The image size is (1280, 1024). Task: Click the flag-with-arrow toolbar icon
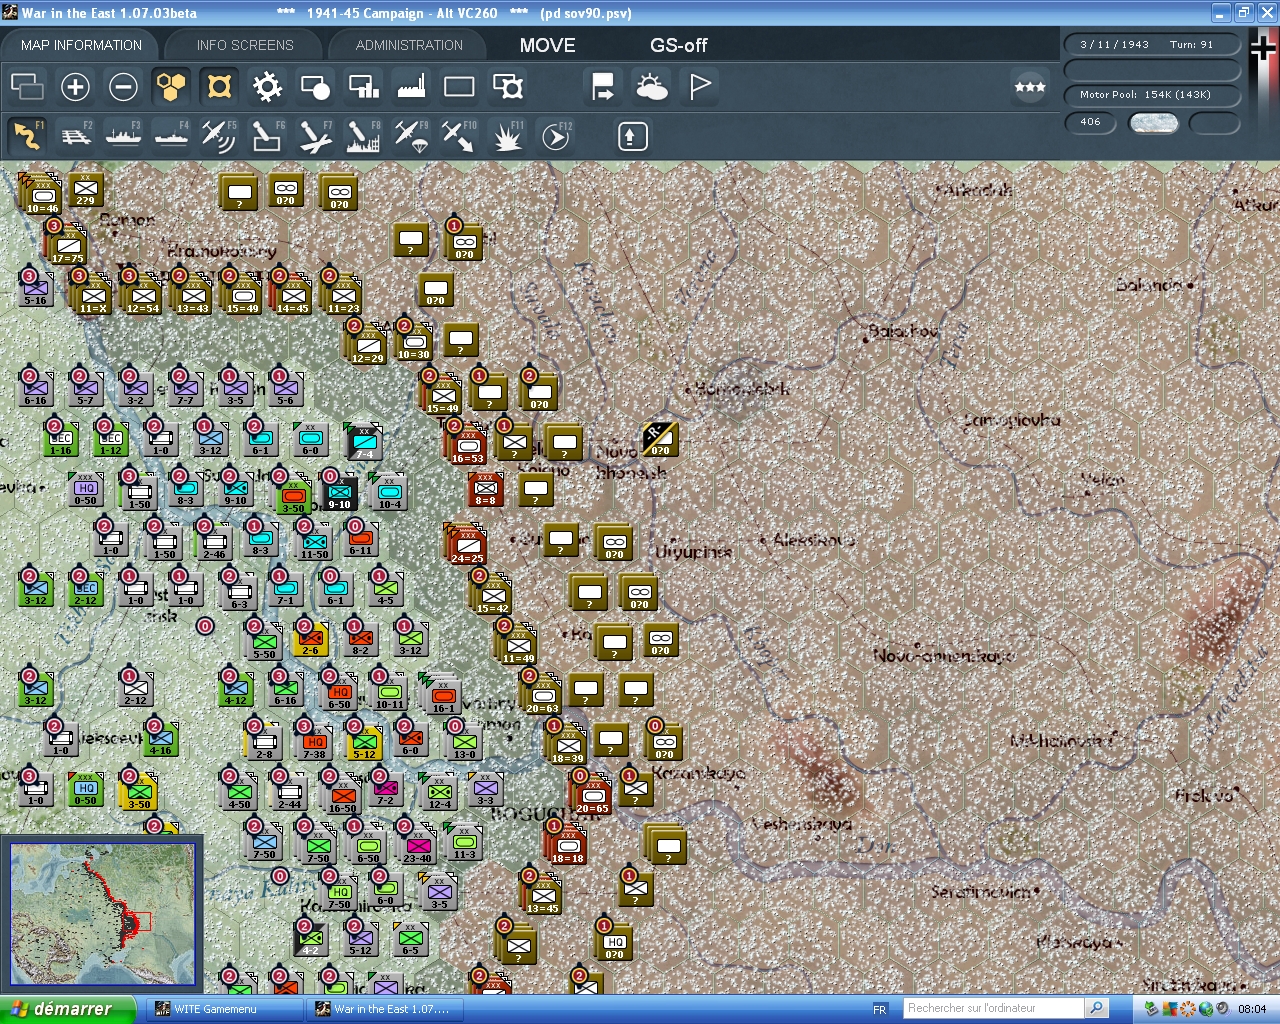tap(603, 87)
